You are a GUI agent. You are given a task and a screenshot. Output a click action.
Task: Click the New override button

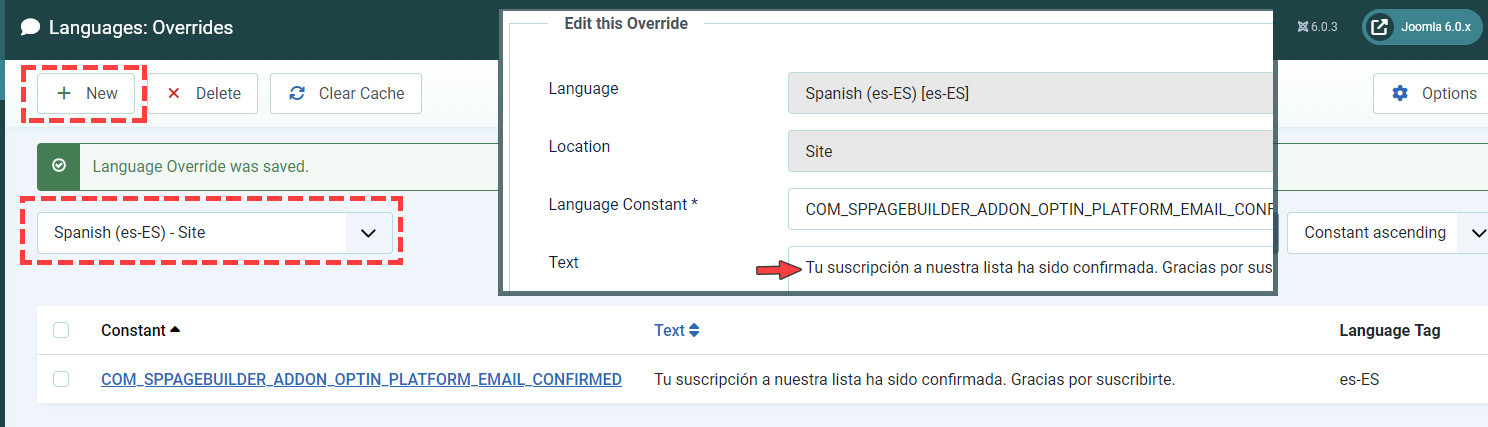tap(87, 93)
